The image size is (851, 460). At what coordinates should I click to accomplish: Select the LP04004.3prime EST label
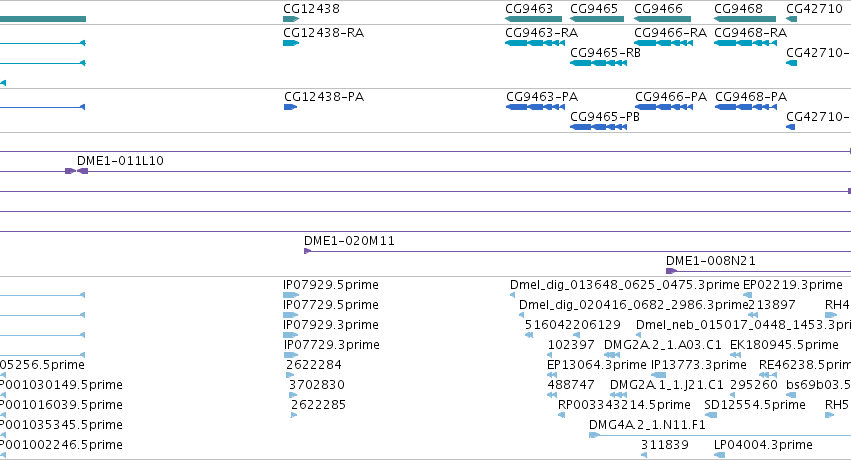(763, 445)
